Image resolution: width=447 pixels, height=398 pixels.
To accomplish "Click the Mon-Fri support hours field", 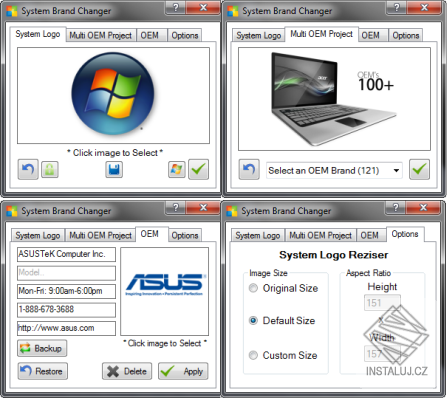I will pyautogui.click(x=66, y=291).
